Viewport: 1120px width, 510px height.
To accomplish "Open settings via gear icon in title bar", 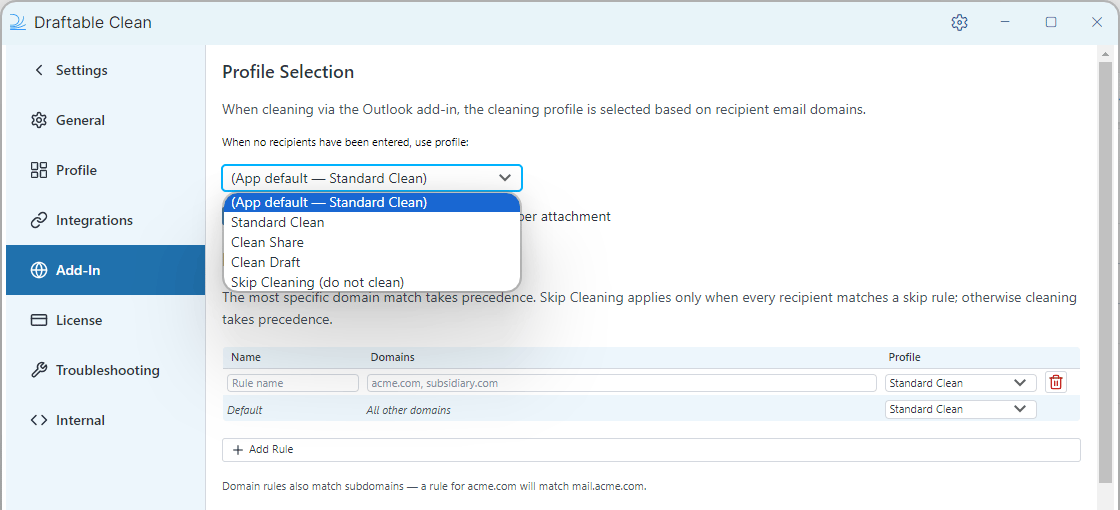I will tap(959, 23).
